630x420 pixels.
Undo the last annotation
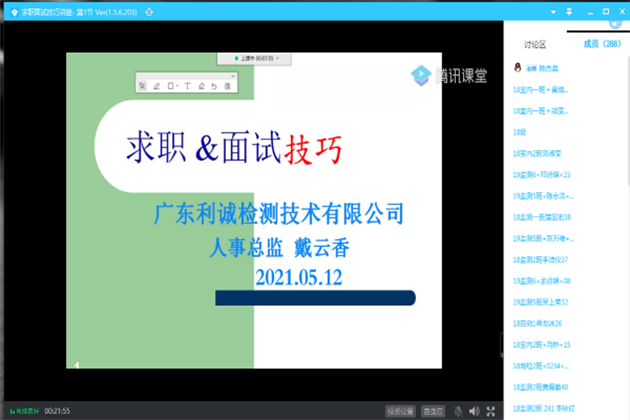(214, 86)
